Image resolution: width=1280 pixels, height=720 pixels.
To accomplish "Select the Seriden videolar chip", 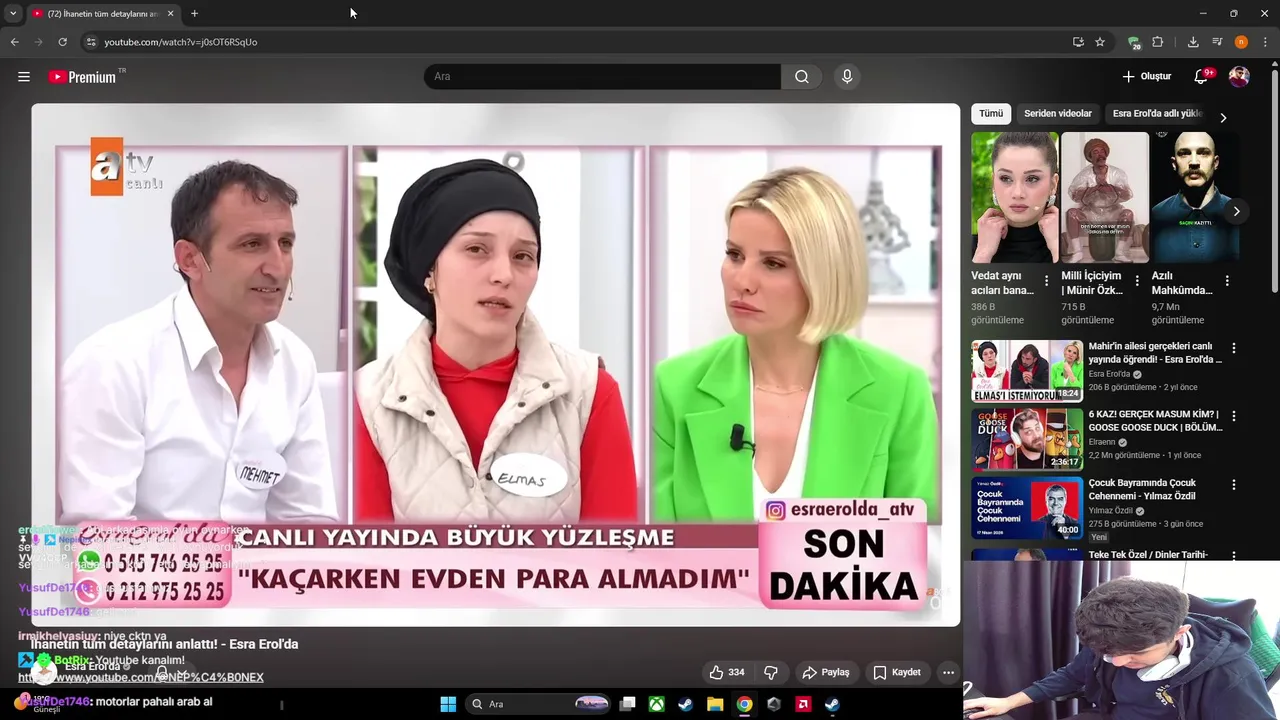I will (x=1058, y=114).
